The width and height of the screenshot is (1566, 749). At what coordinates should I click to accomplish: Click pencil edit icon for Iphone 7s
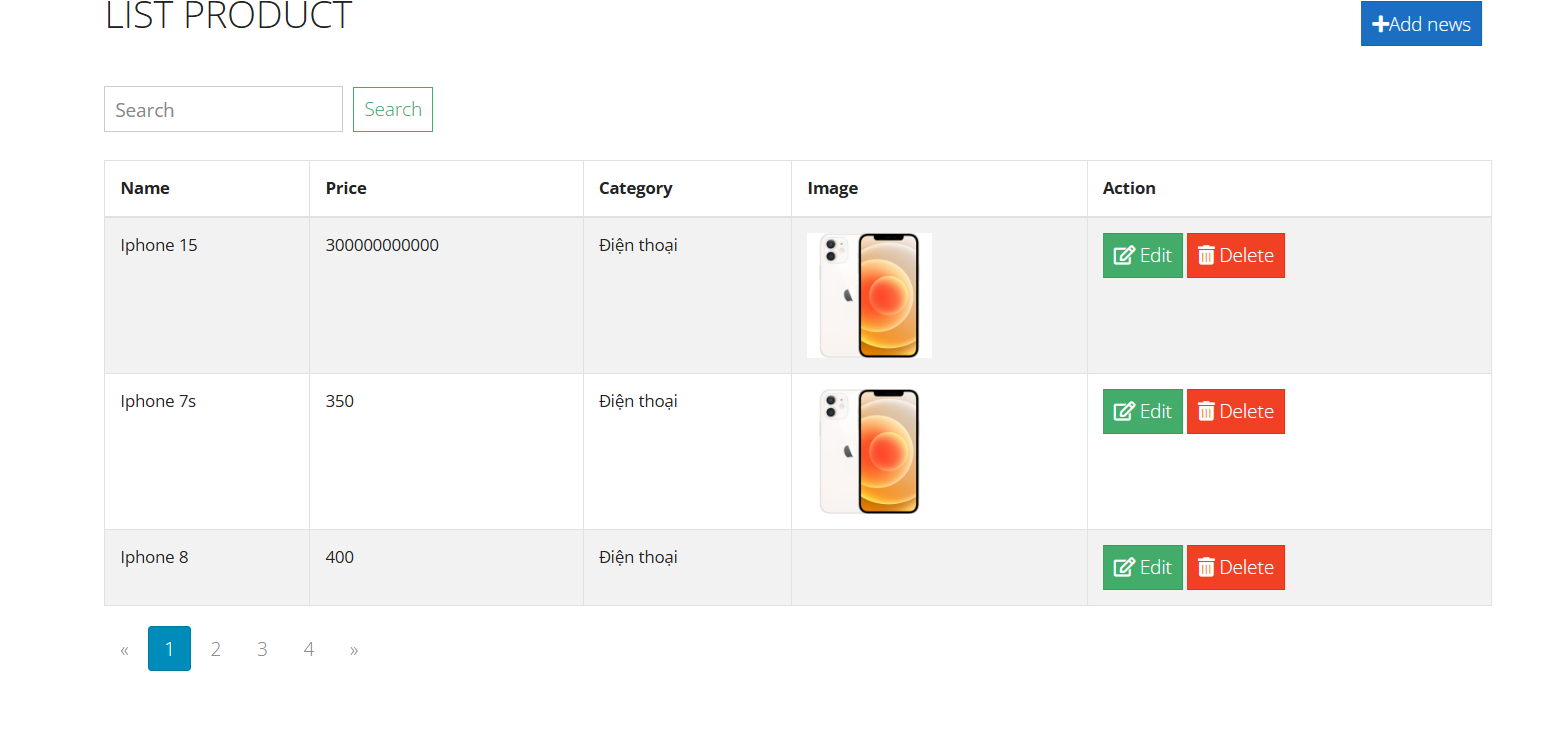1124,411
